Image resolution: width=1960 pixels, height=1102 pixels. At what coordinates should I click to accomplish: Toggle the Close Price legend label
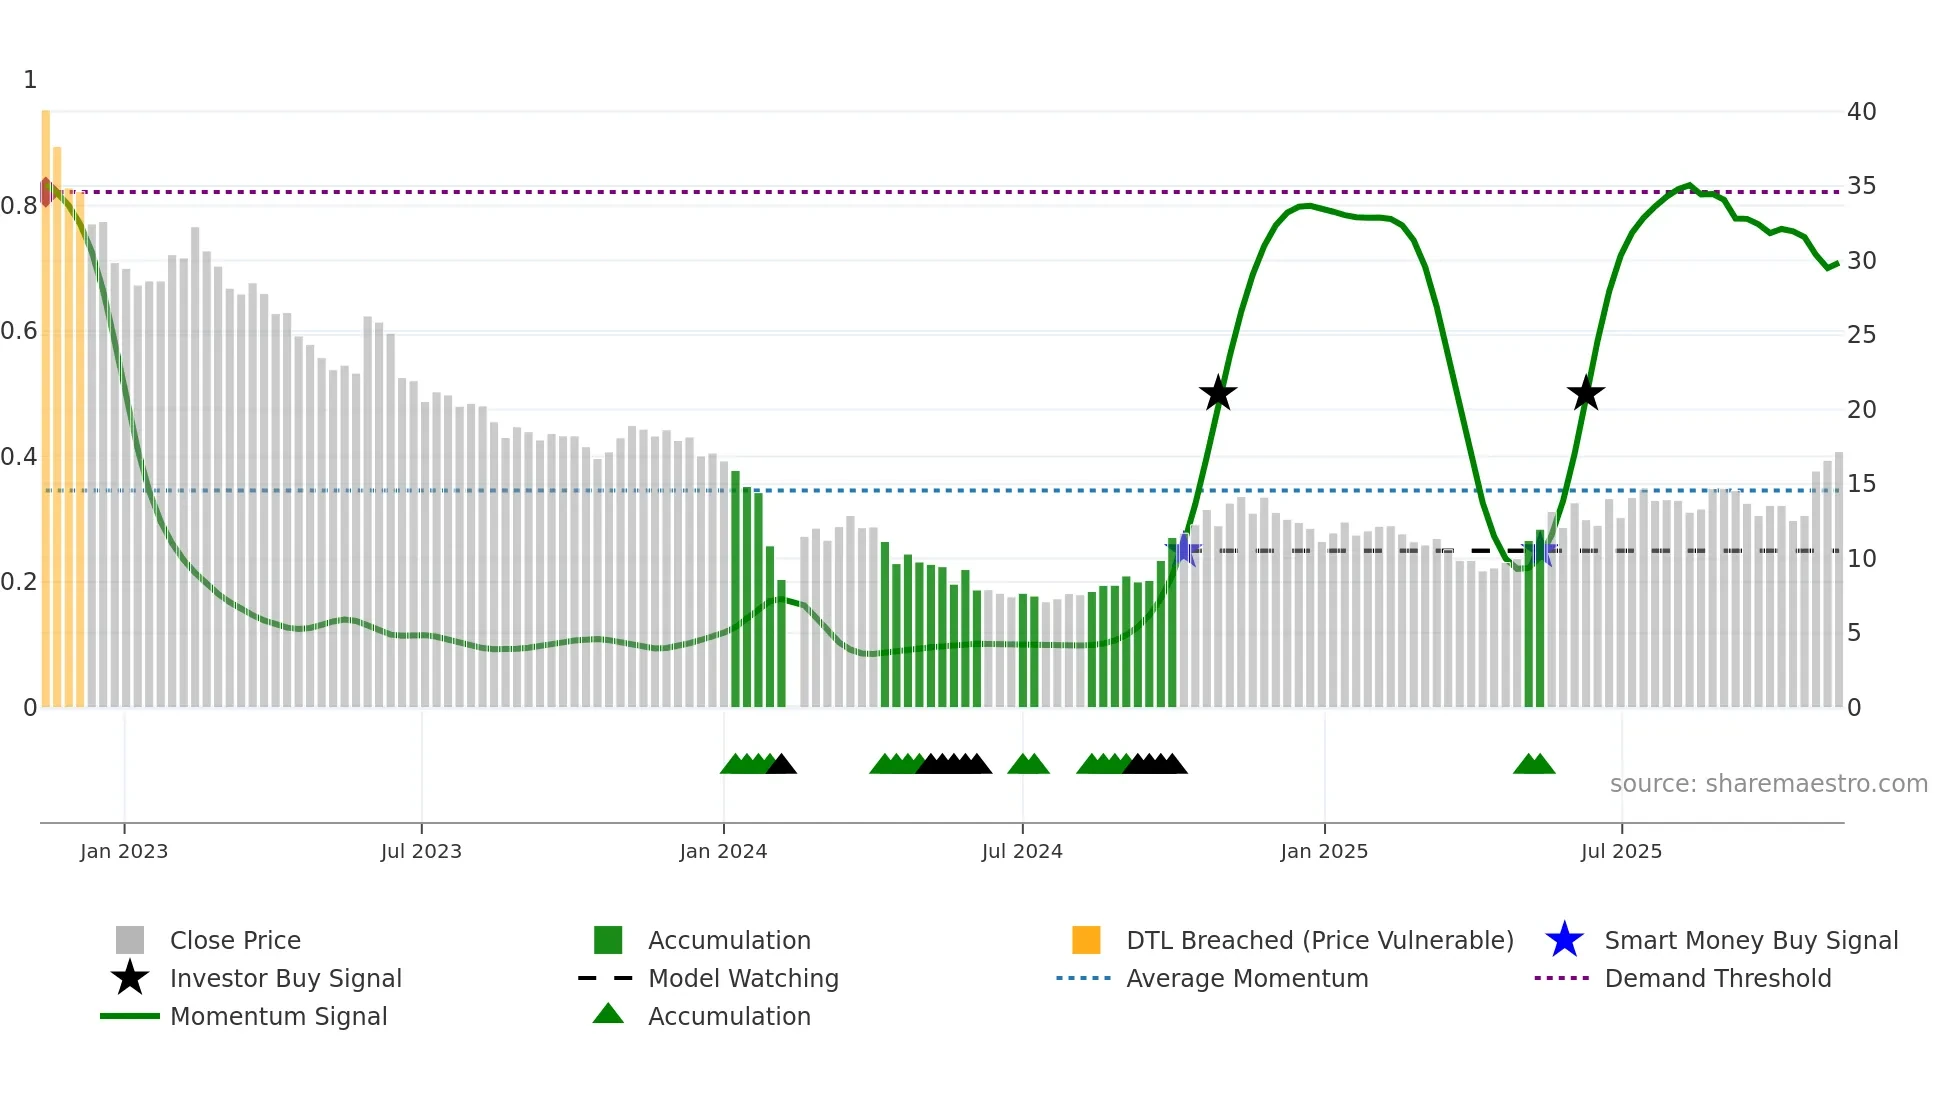(x=235, y=940)
